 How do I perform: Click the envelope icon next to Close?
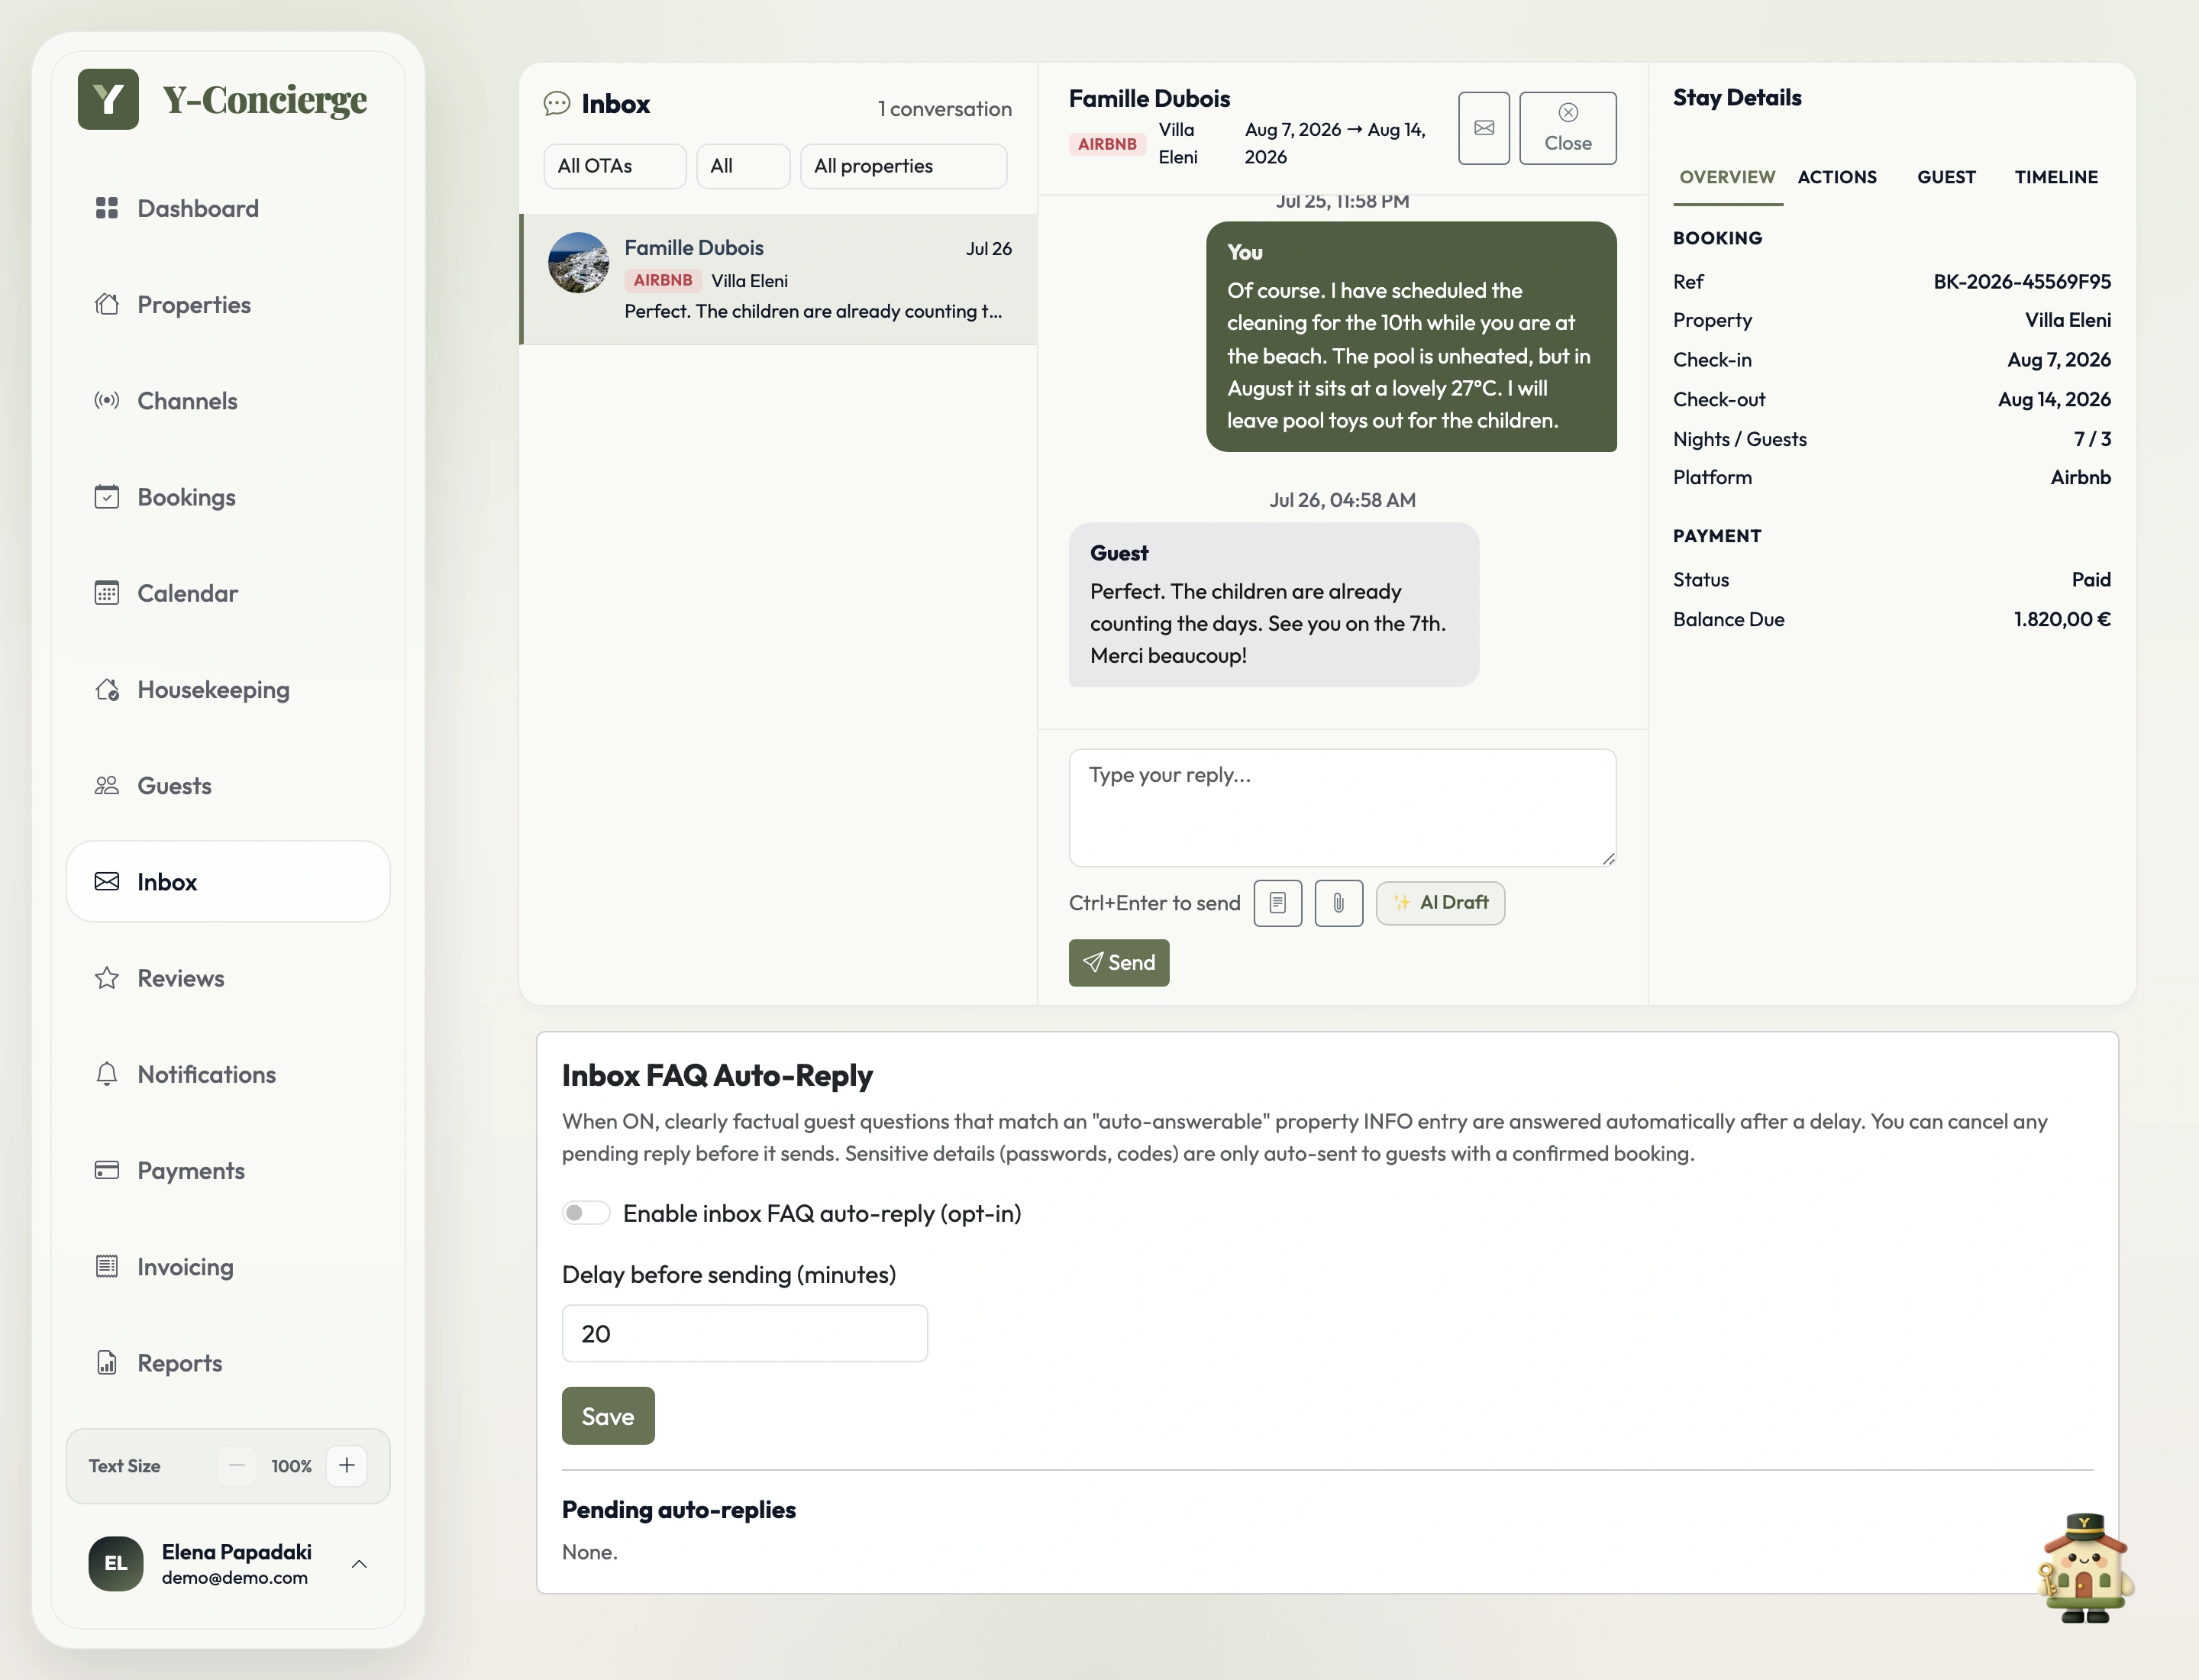(1484, 128)
